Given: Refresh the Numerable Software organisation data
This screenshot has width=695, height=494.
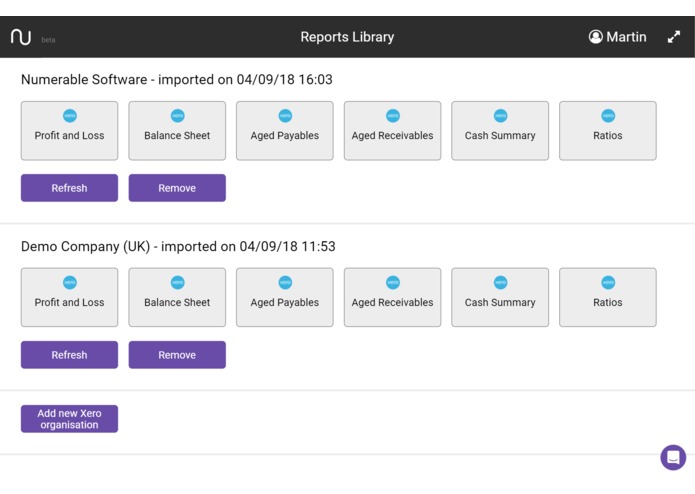Looking at the screenshot, I should [x=69, y=188].
